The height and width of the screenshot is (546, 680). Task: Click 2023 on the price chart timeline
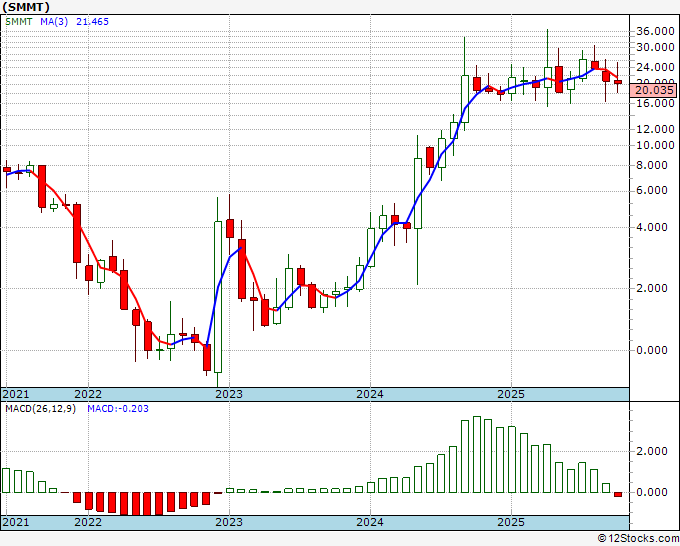click(229, 394)
